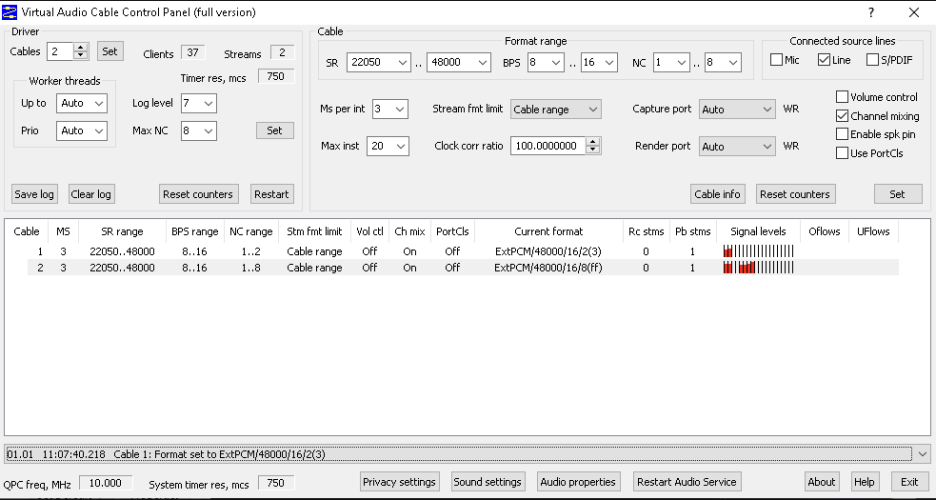Click the Signal levels column header
The width and height of the screenshot is (936, 500).
[x=758, y=232]
